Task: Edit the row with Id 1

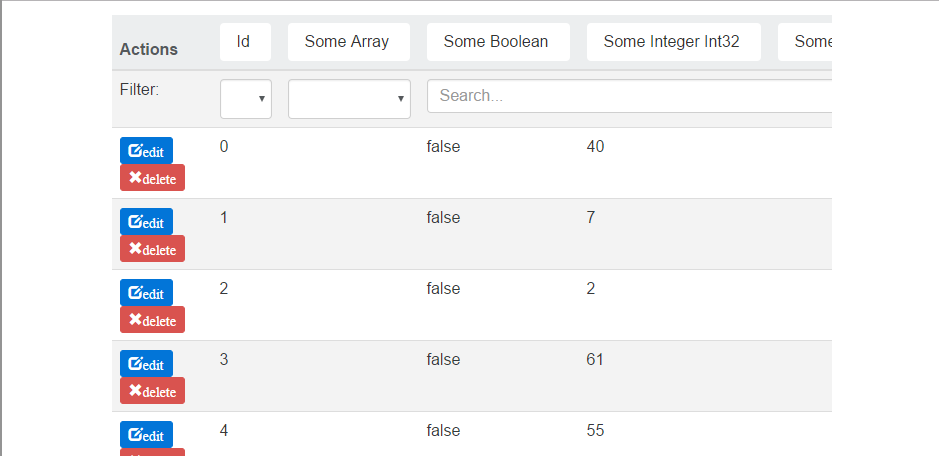Action: click(146, 222)
